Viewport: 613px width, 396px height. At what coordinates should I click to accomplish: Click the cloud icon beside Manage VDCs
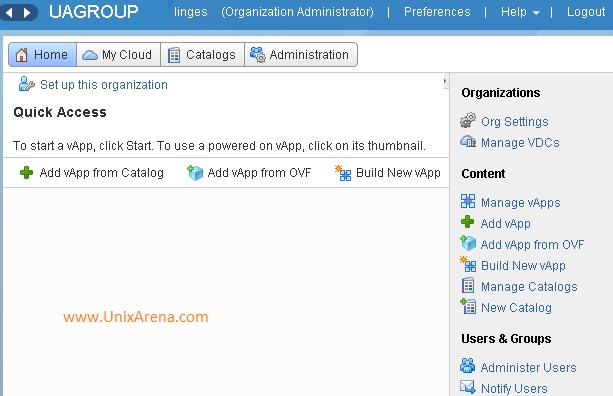click(468, 141)
